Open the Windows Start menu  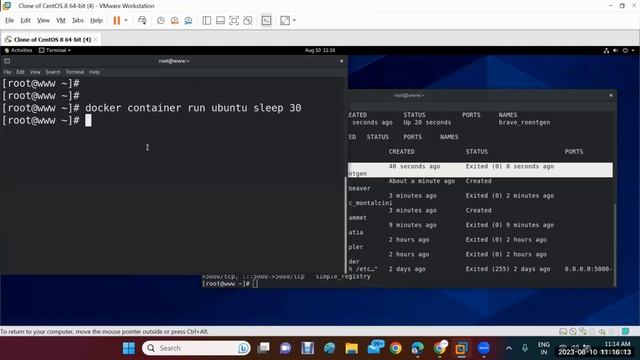(x=129, y=348)
